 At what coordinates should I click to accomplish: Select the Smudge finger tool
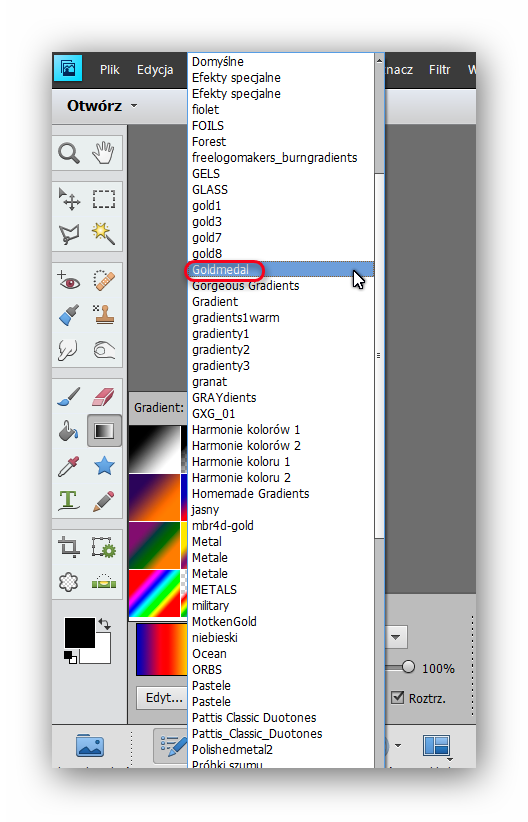(68, 350)
